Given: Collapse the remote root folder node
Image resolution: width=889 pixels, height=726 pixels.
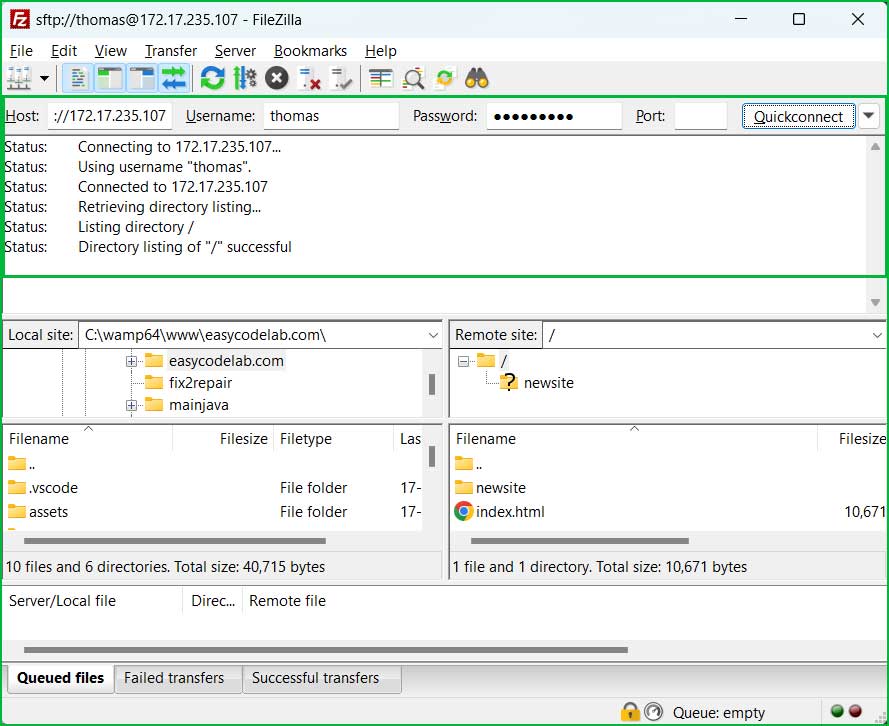Looking at the screenshot, I should 463,361.
